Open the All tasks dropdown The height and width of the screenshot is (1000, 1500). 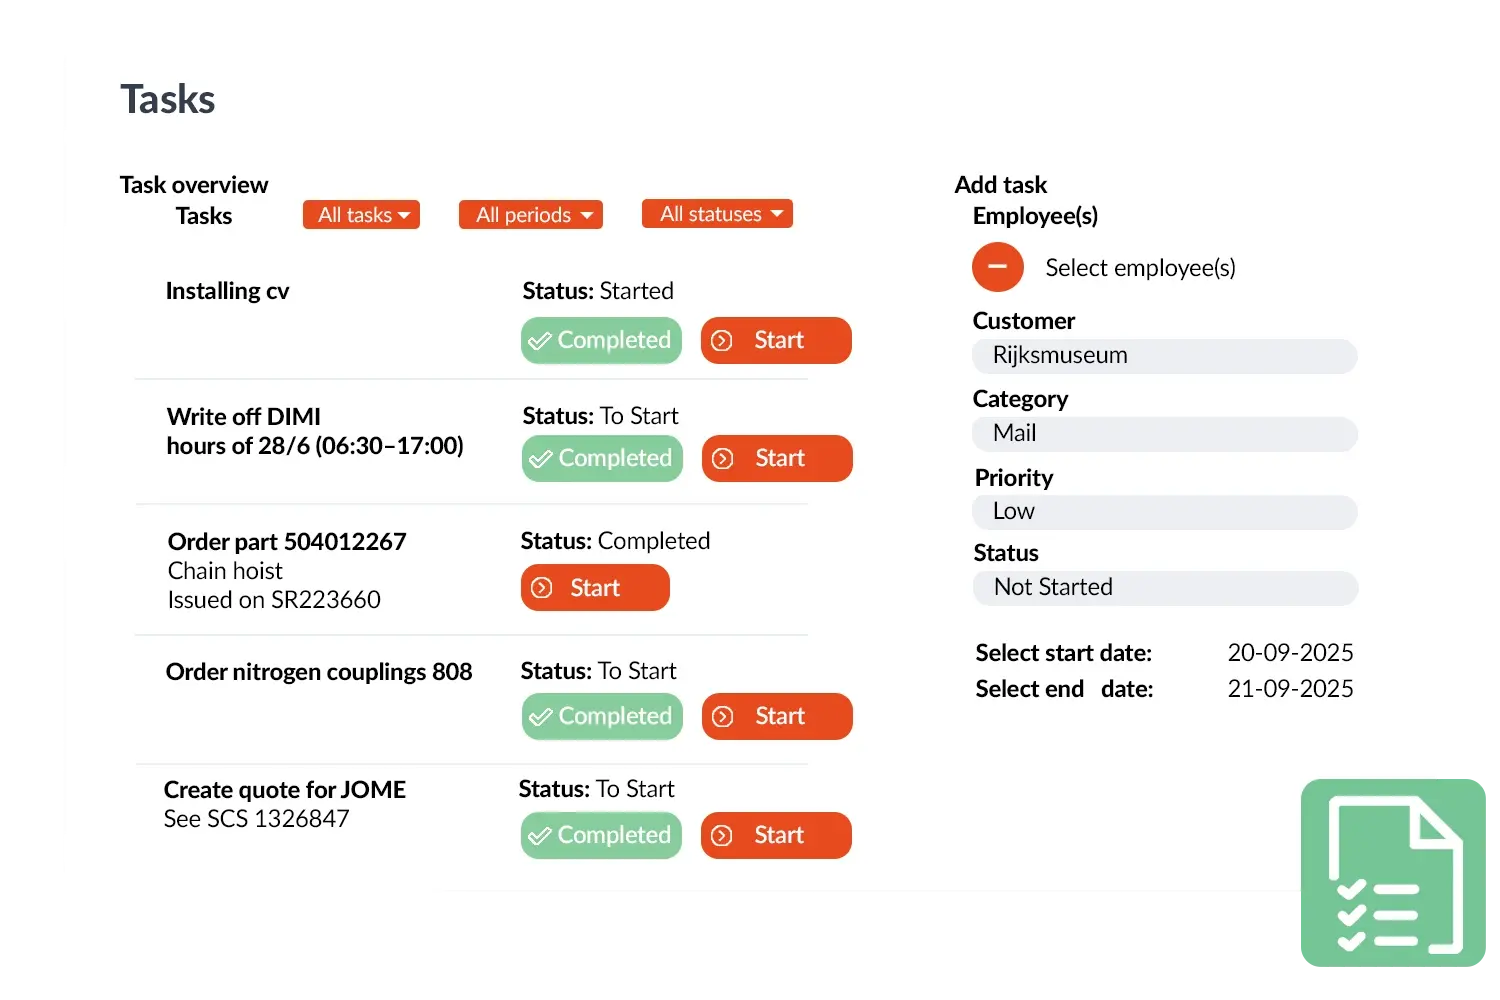(x=361, y=215)
